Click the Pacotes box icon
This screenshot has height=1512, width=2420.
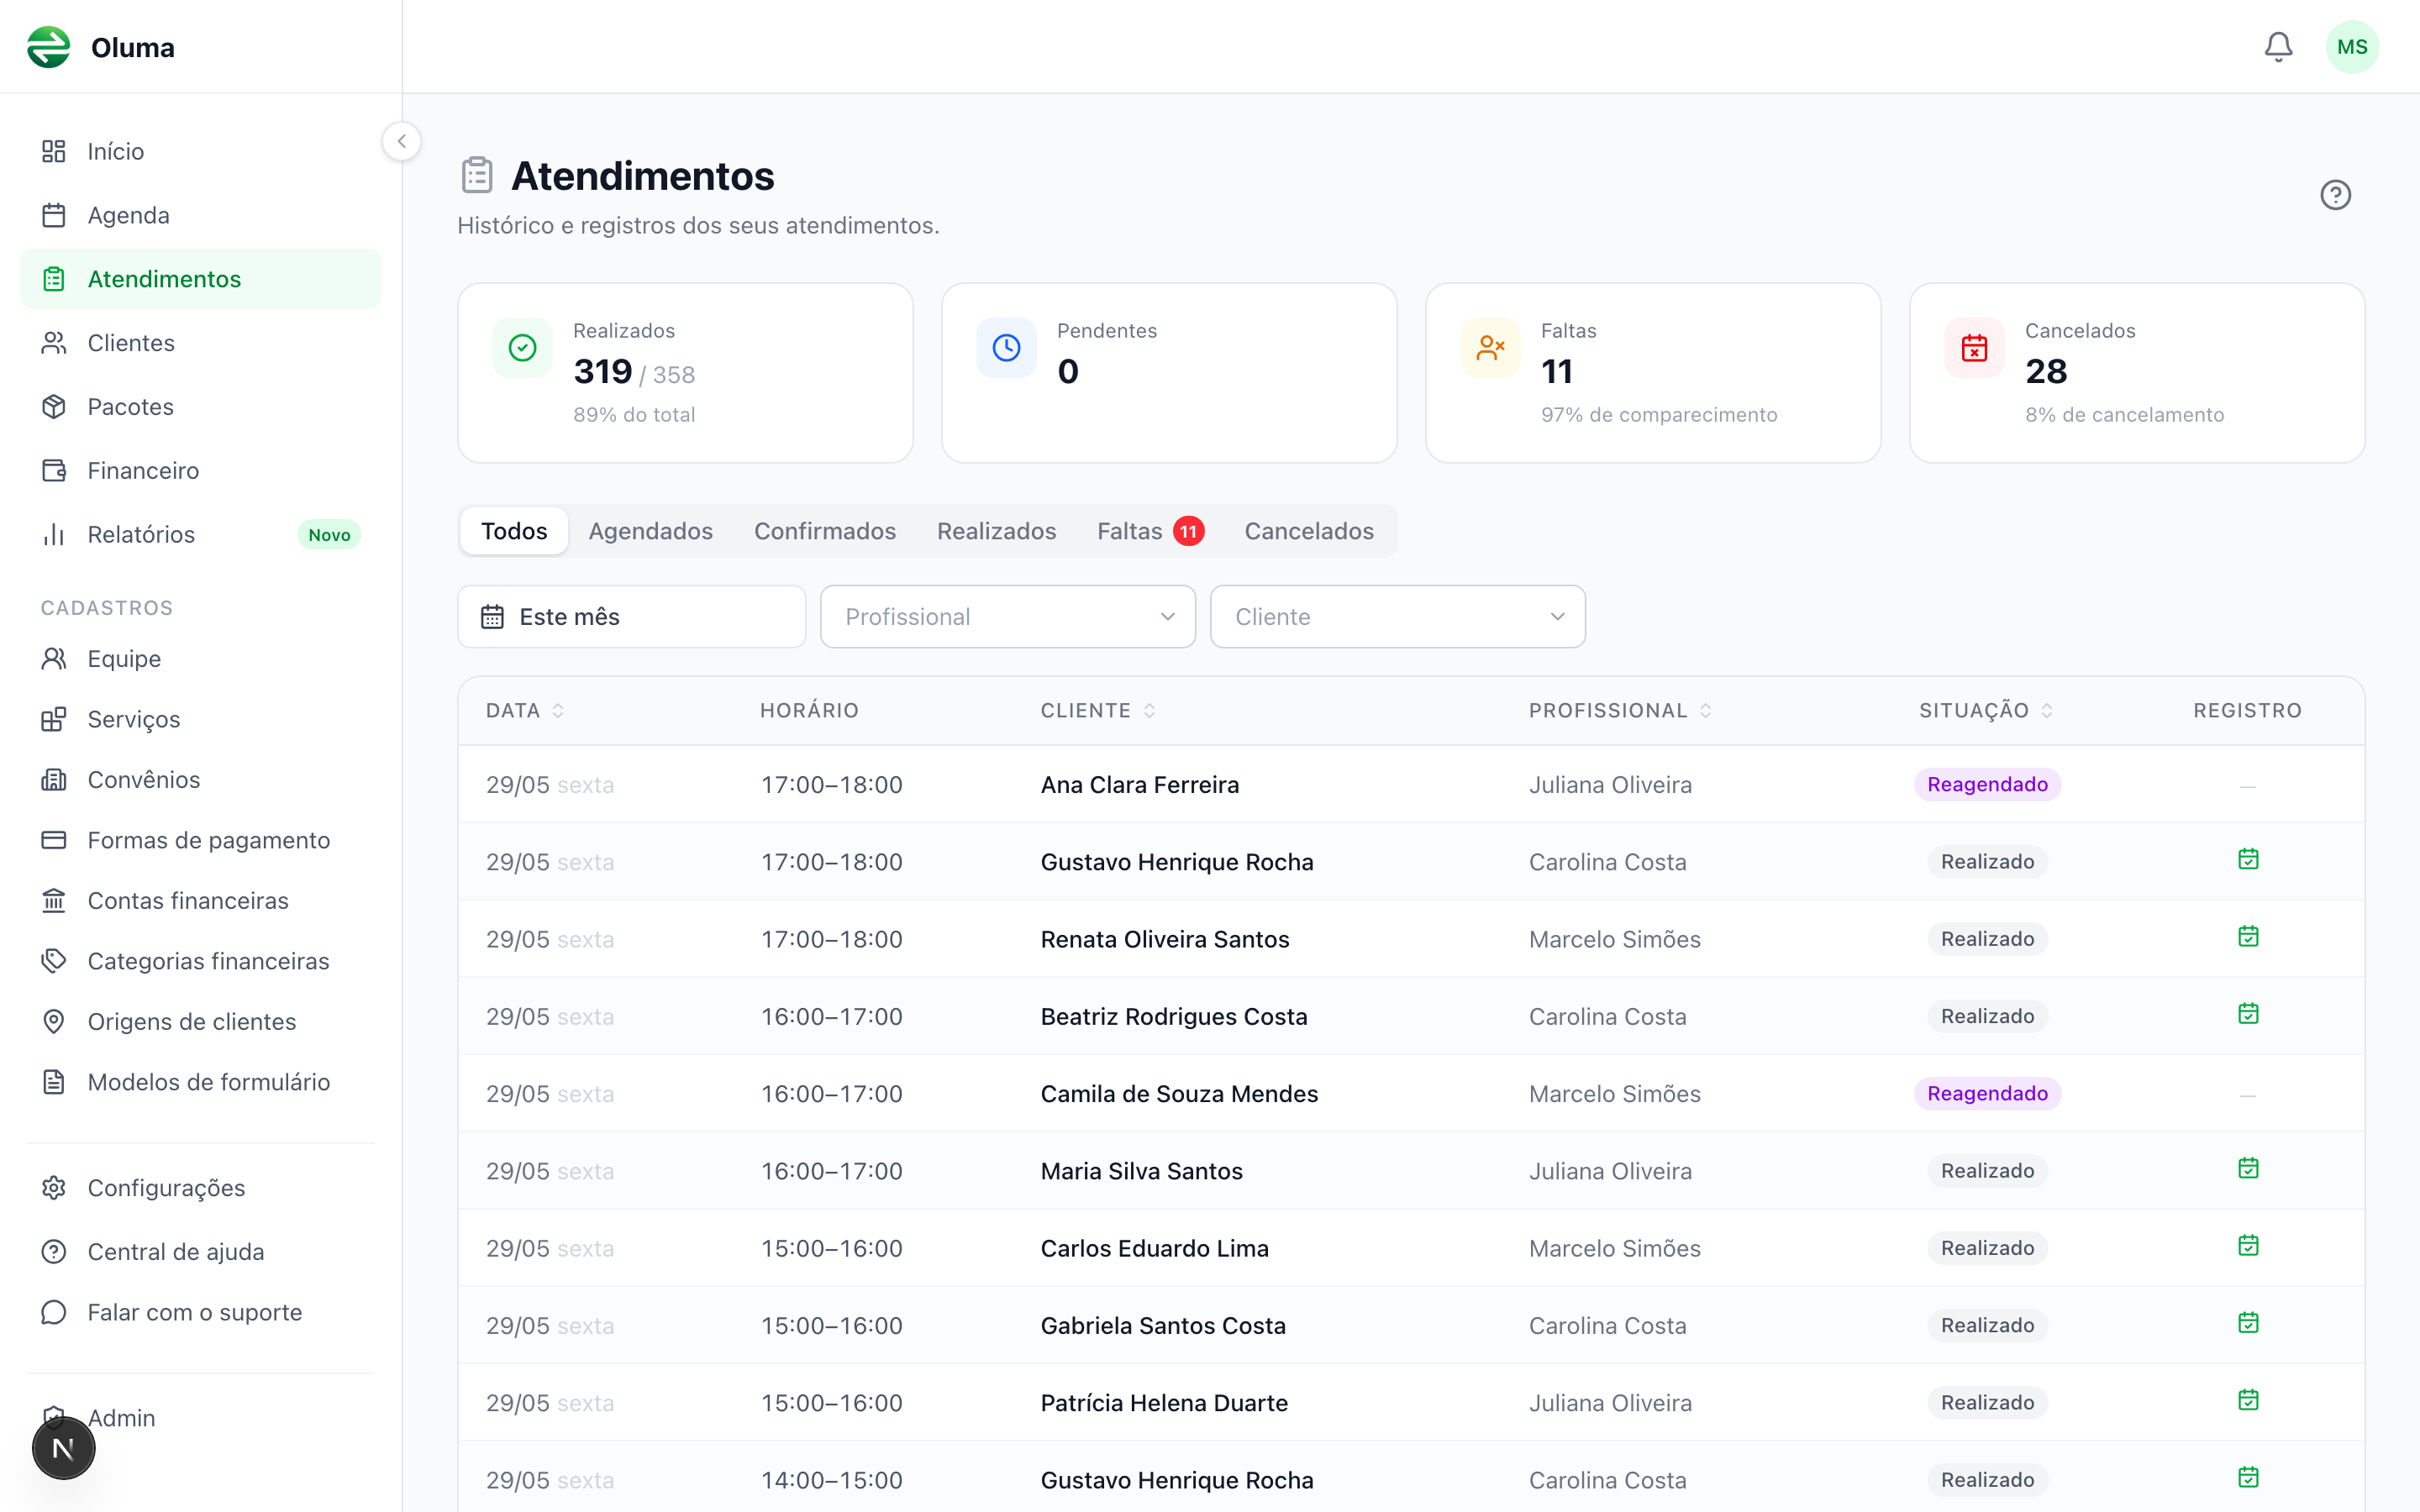point(54,407)
